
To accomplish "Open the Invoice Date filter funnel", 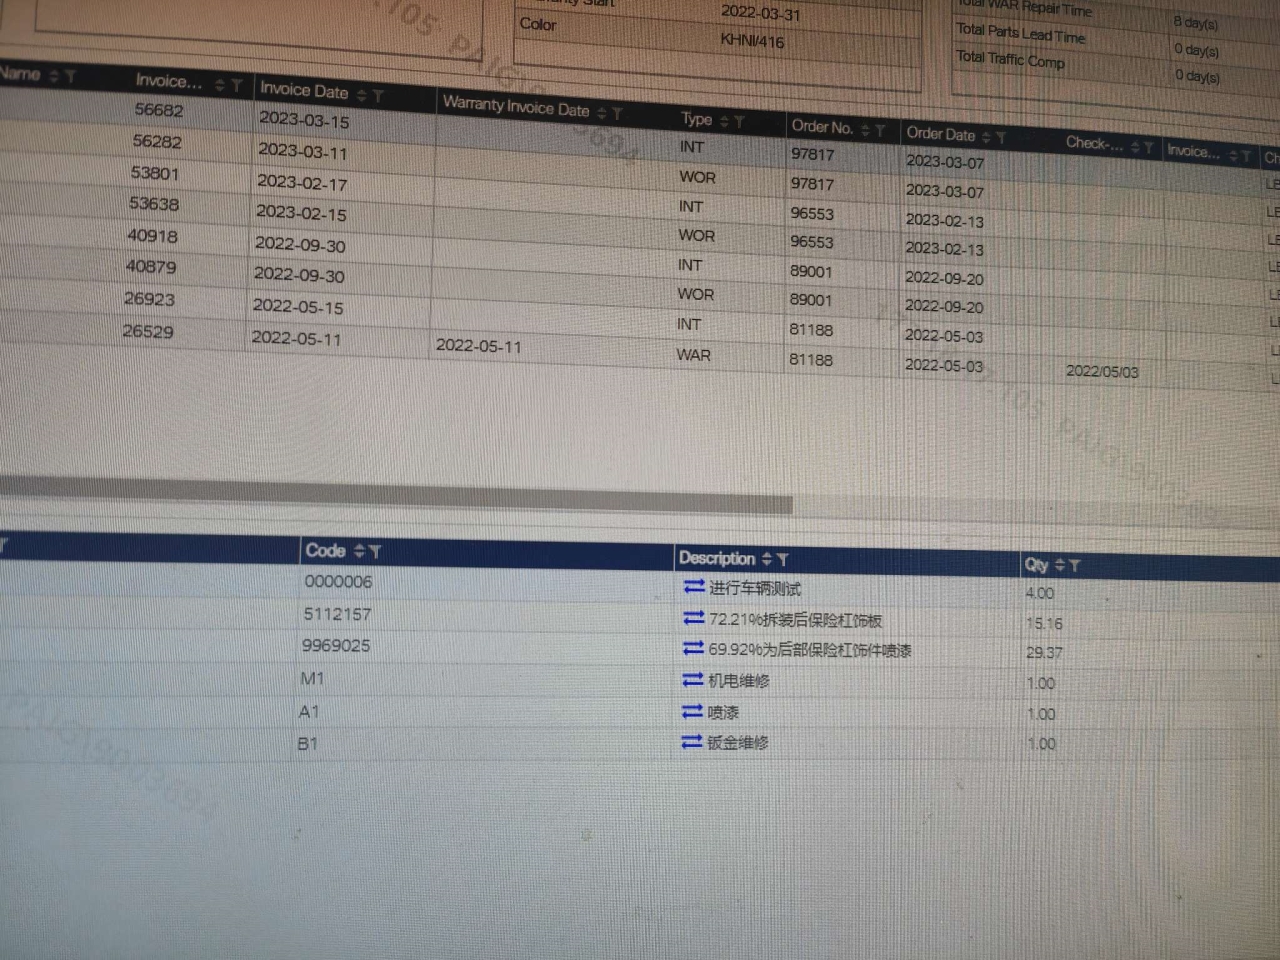I will tap(377, 96).
